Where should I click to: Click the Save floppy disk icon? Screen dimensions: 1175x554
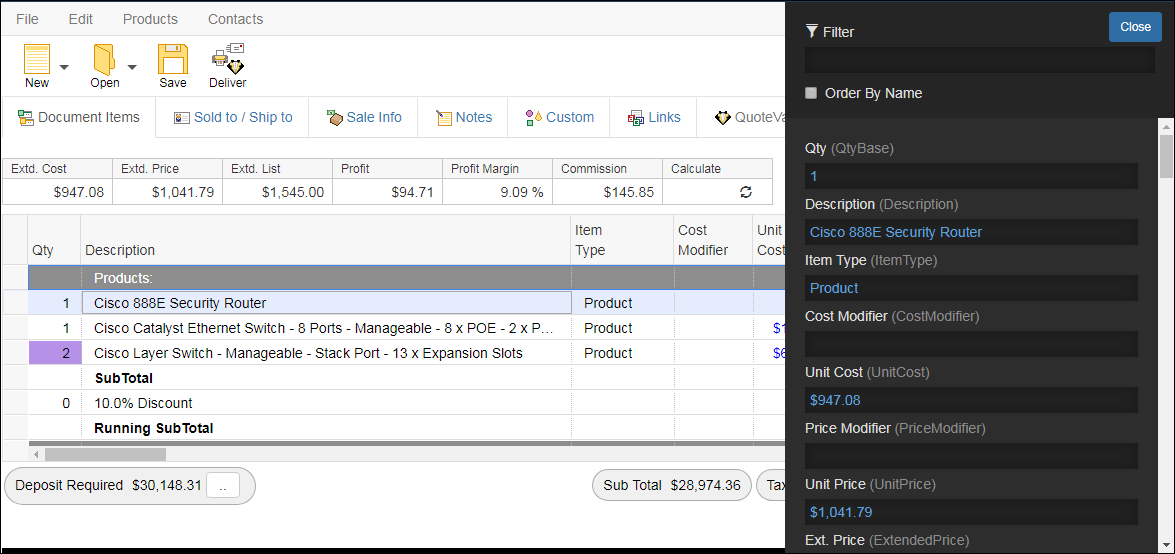click(x=172, y=59)
